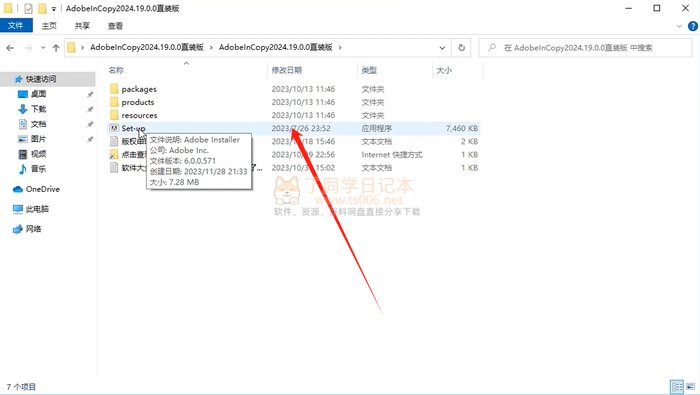The image size is (700, 395).
Task: Click the forward navigation arrow
Action: coord(29,48)
